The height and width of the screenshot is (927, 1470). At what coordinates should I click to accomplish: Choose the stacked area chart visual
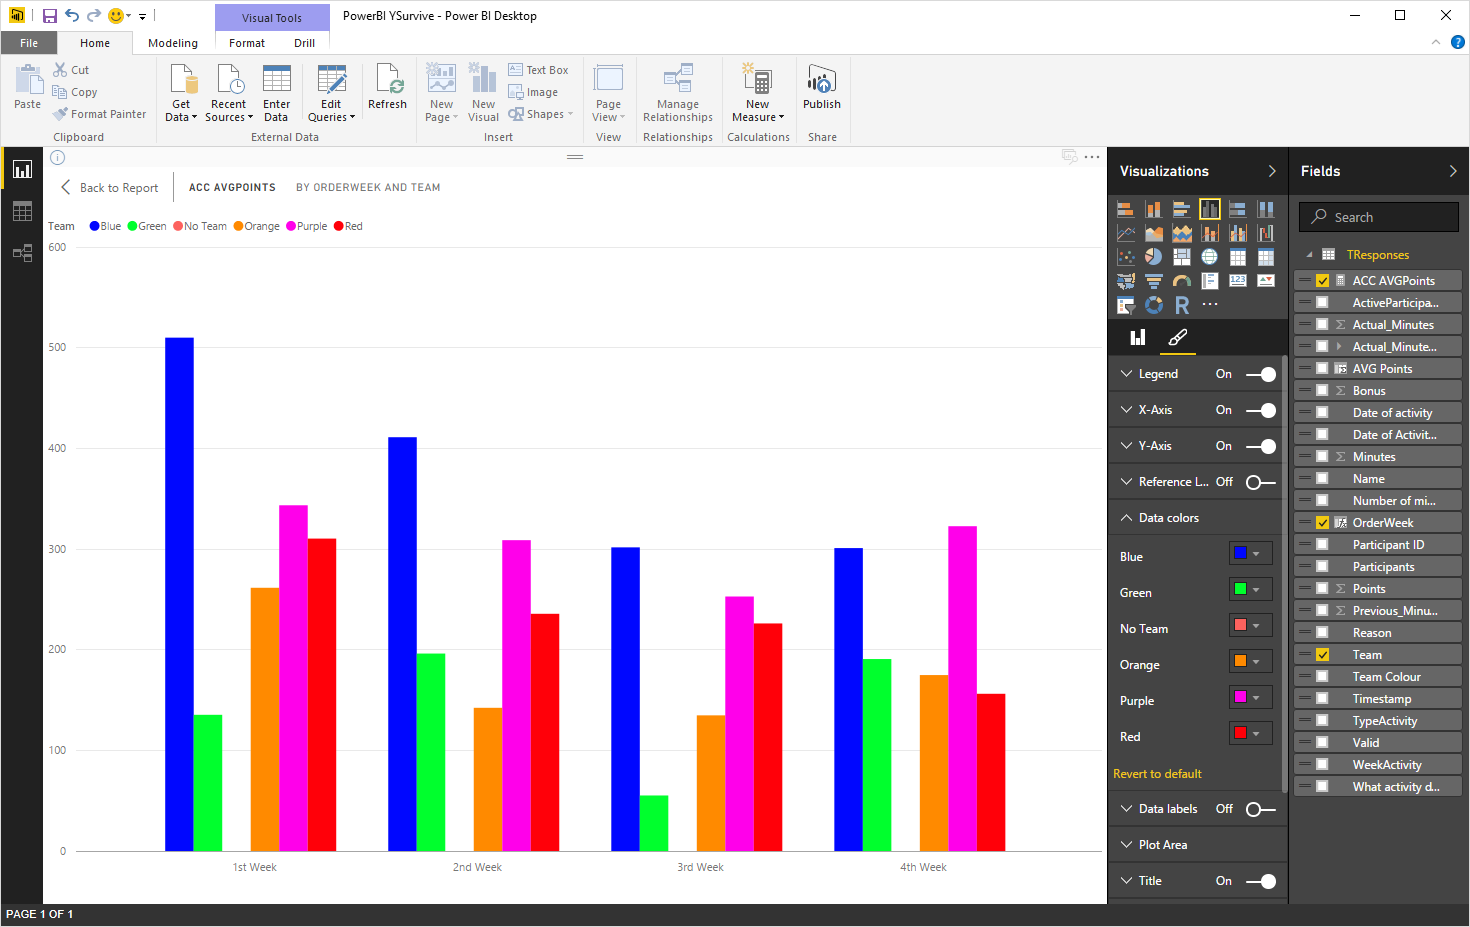click(1182, 232)
